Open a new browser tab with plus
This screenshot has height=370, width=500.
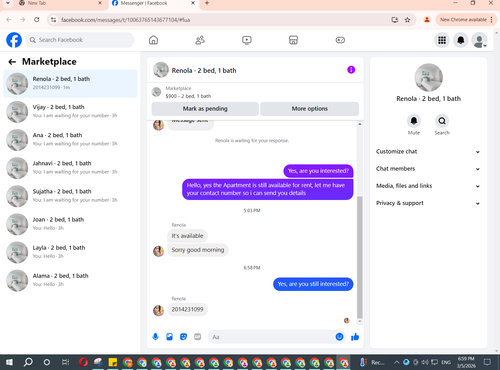(207, 3)
